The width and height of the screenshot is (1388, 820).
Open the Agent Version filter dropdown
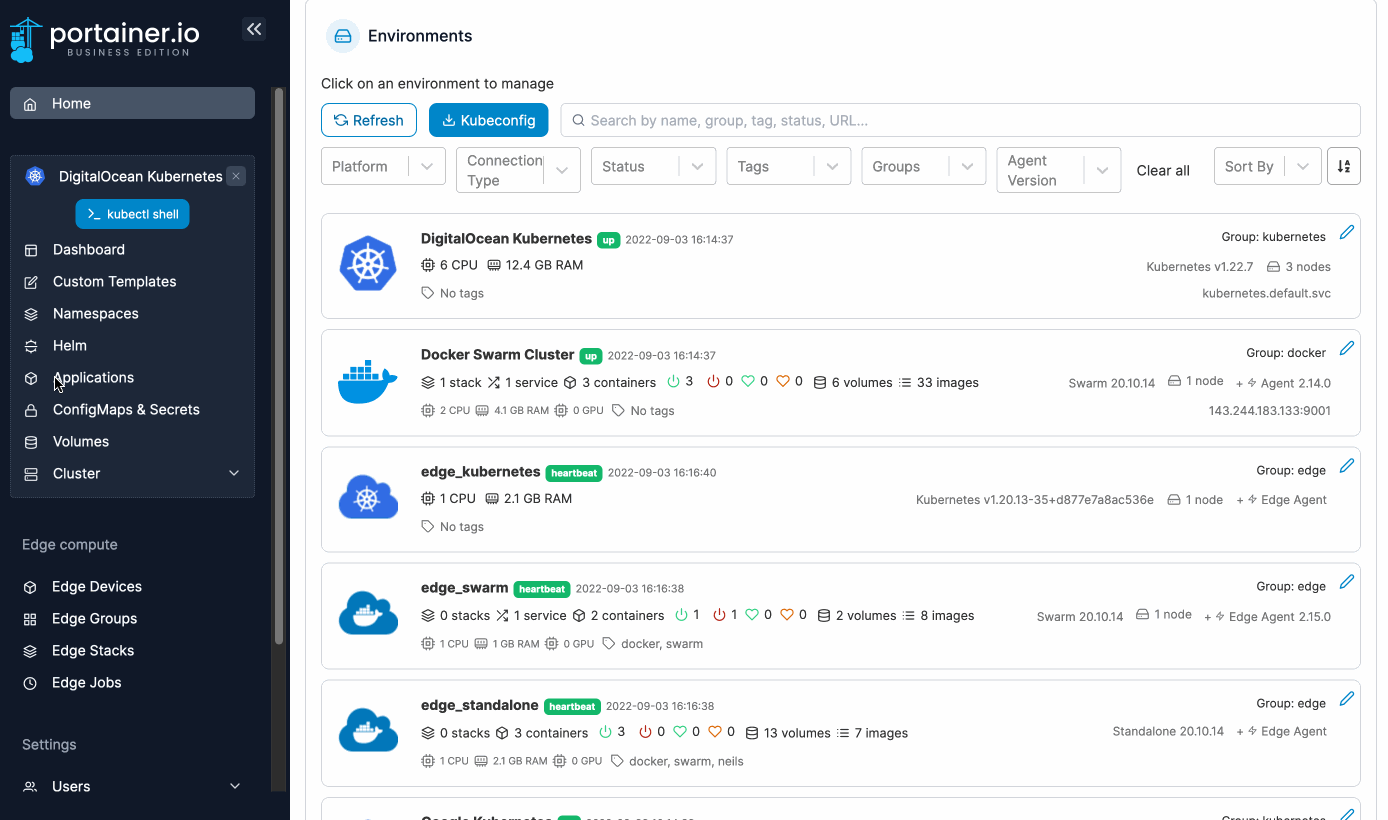[1059, 170]
